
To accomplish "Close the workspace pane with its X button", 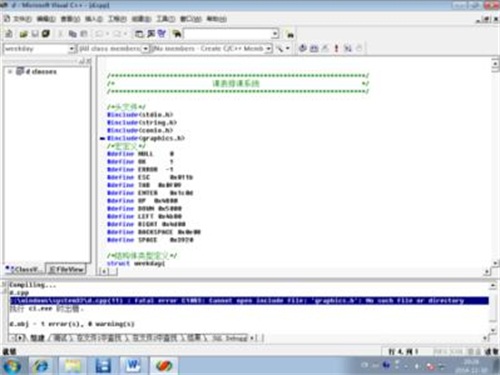I will pyautogui.click(x=89, y=61).
